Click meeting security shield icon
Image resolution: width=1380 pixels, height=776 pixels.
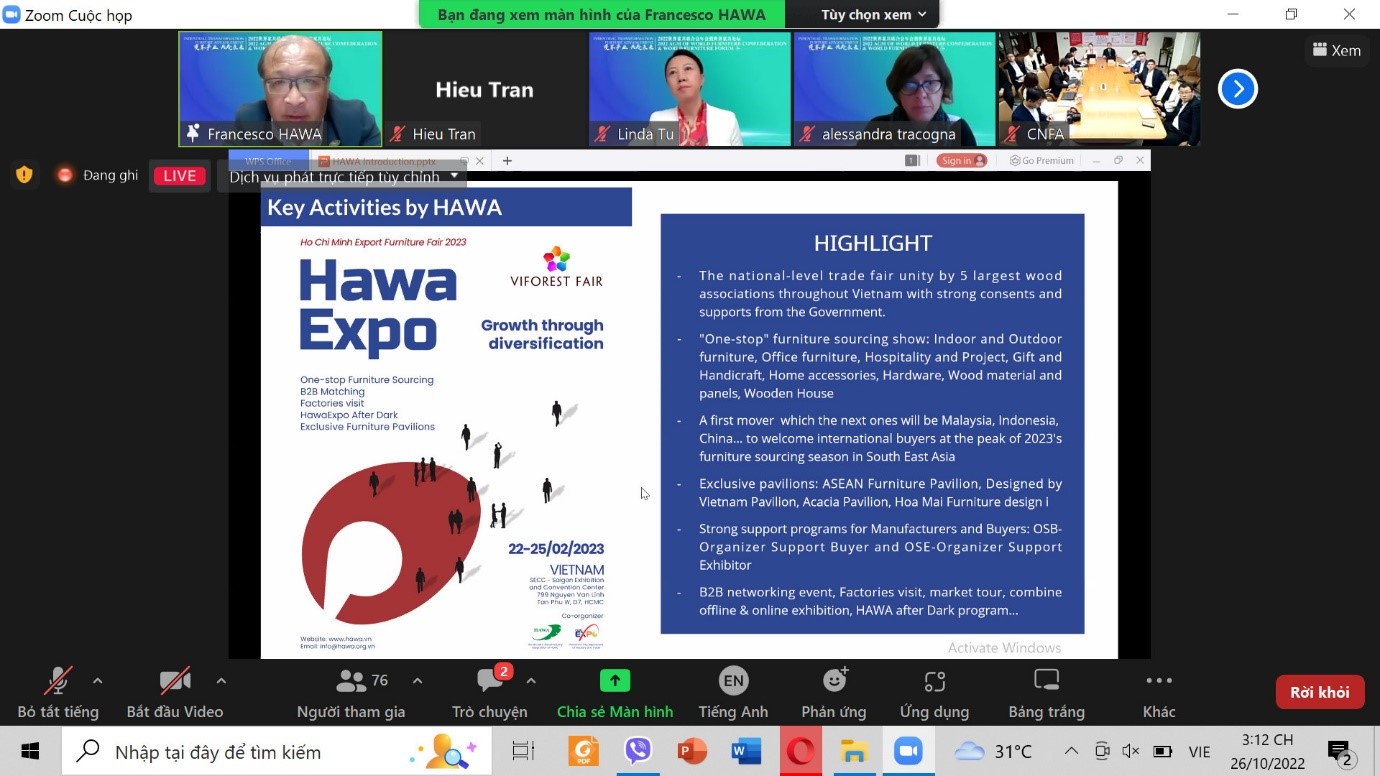click(25, 175)
